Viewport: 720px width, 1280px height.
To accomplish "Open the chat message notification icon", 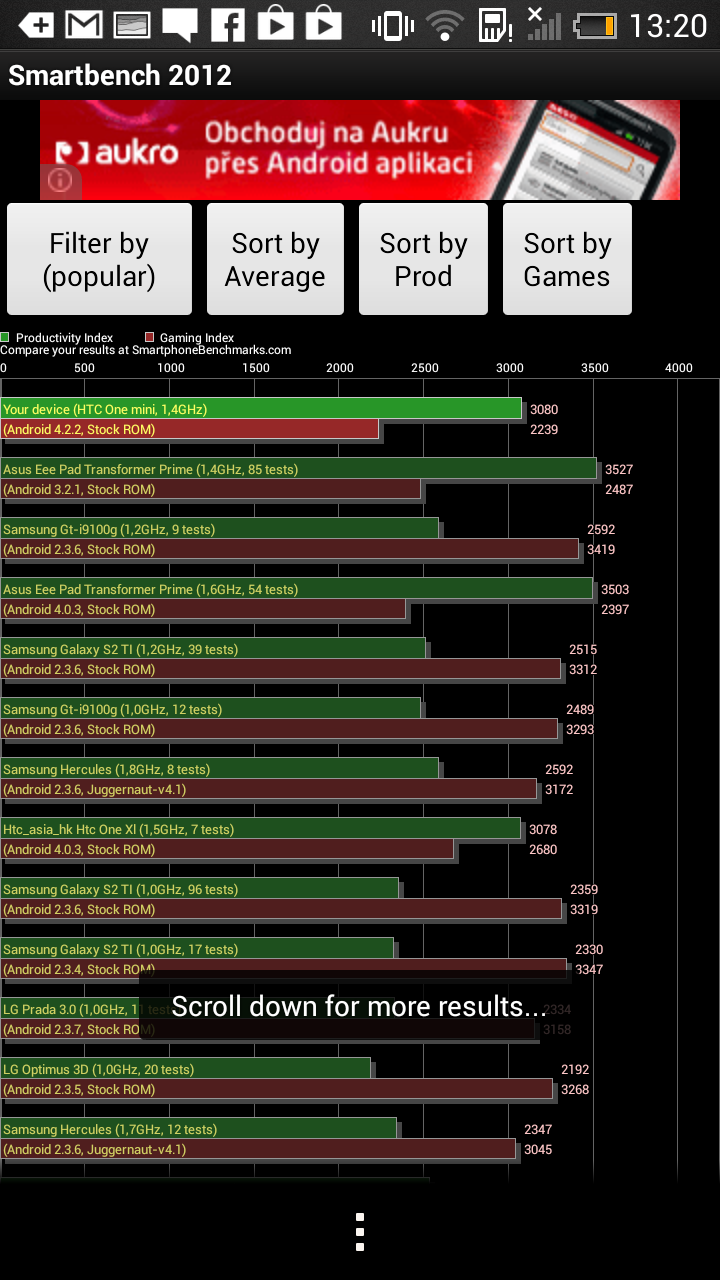I will point(180,25).
